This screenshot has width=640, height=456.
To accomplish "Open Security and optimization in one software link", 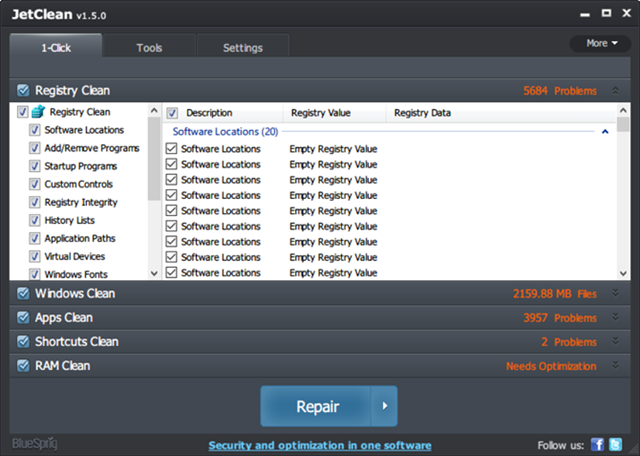I will coord(320,445).
